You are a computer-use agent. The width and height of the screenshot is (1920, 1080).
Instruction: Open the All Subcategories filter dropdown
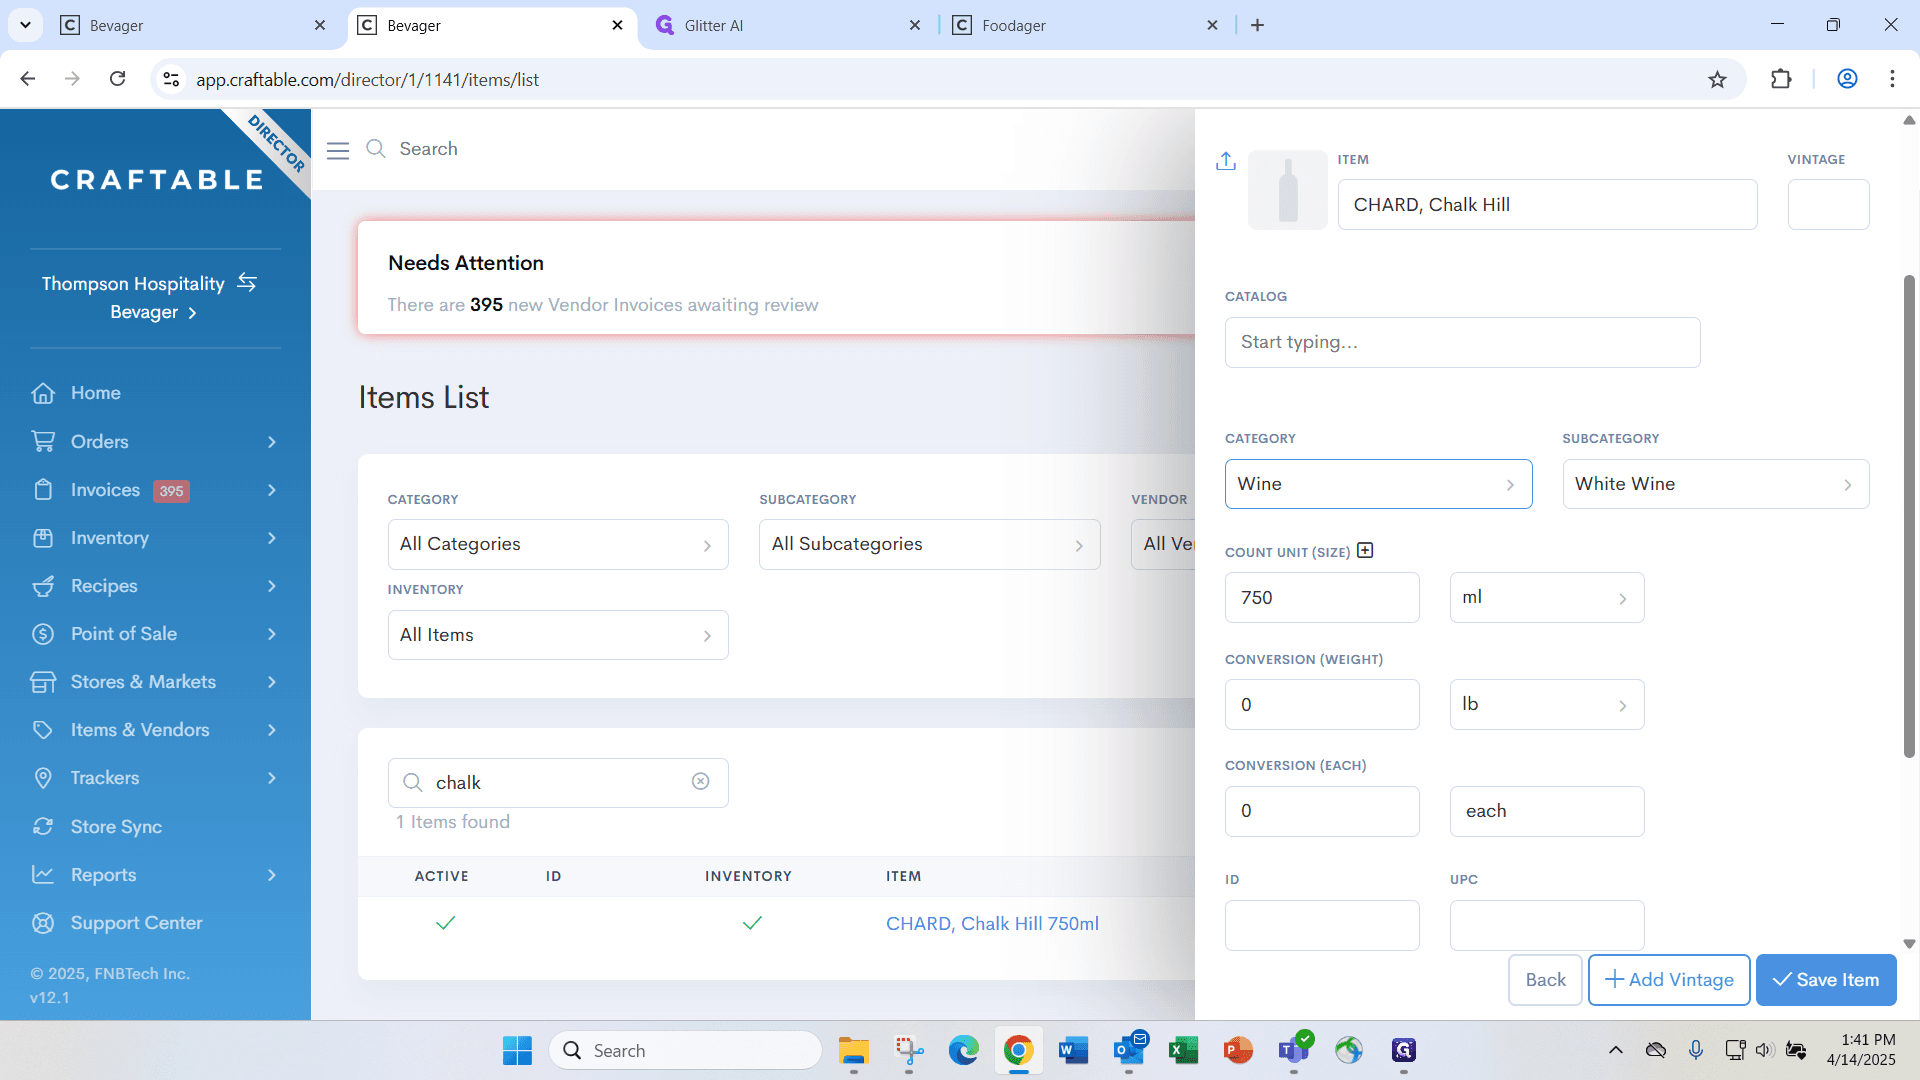[x=929, y=544]
